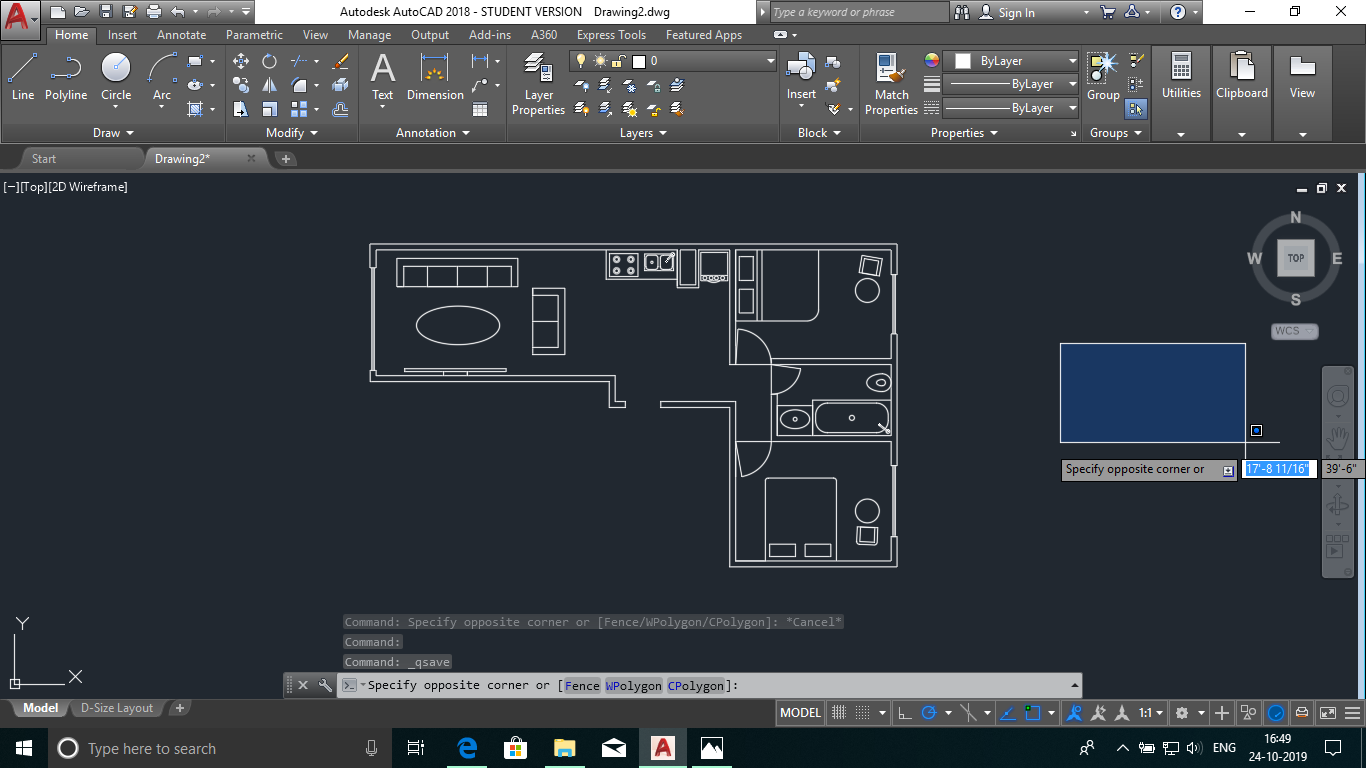Click the MODEL space button in status bar
1366x768 pixels.
tap(800, 713)
